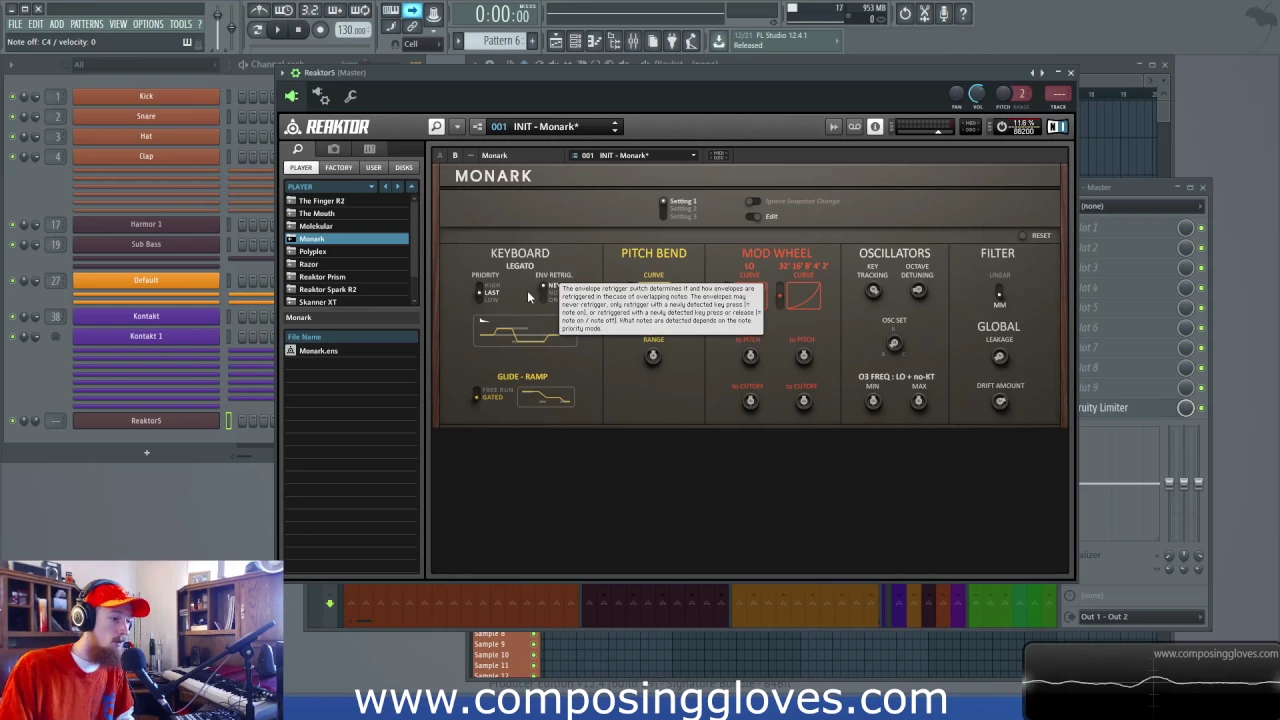Image resolution: width=1280 pixels, height=720 pixels.
Task: Open the ADD menu
Action: pyautogui.click(x=56, y=24)
